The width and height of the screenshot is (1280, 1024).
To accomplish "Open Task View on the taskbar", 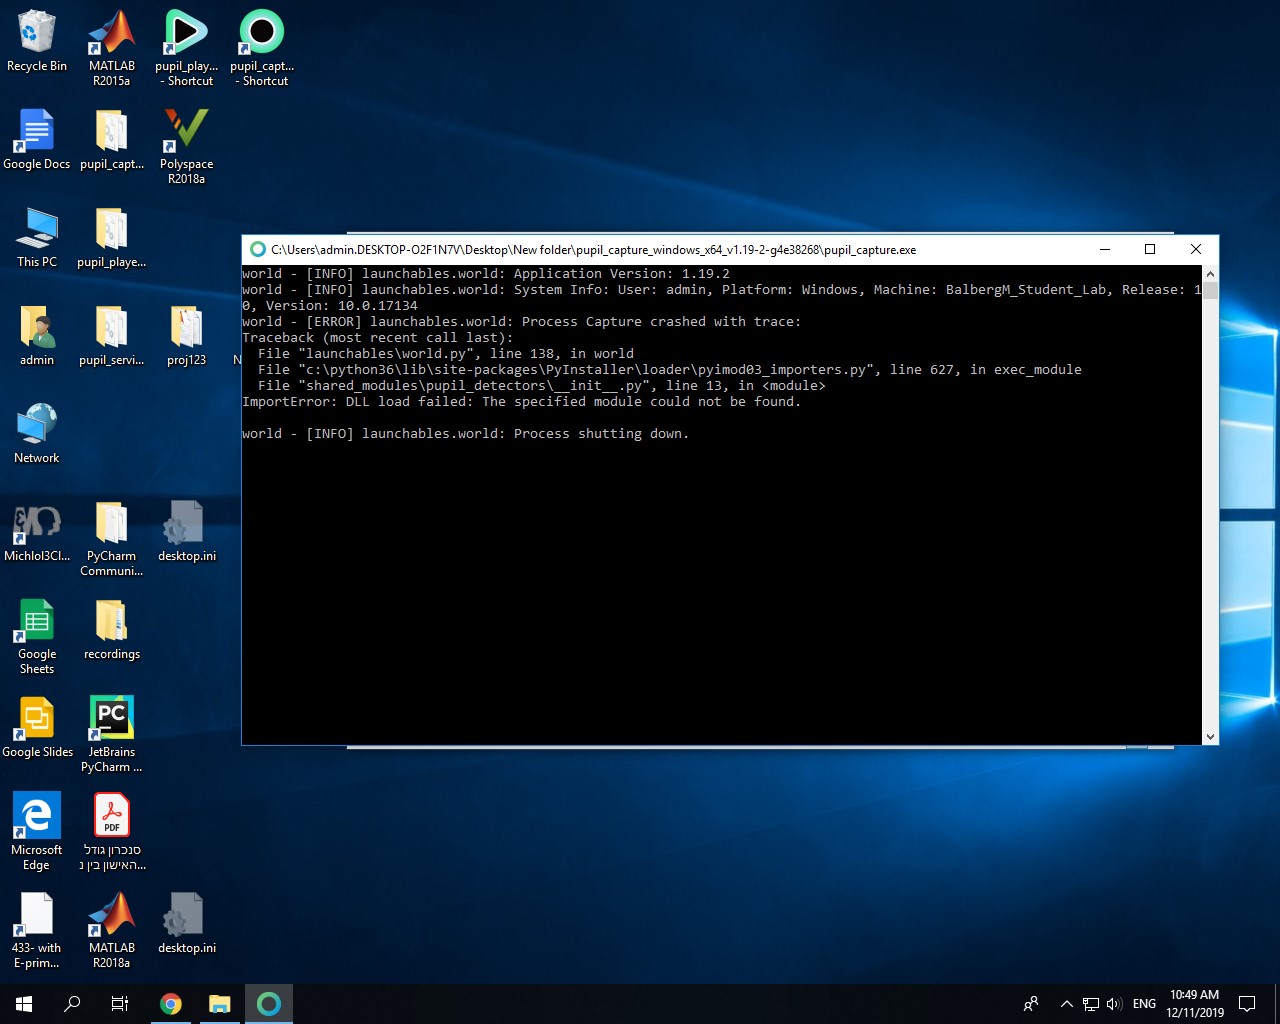I will (x=120, y=1004).
